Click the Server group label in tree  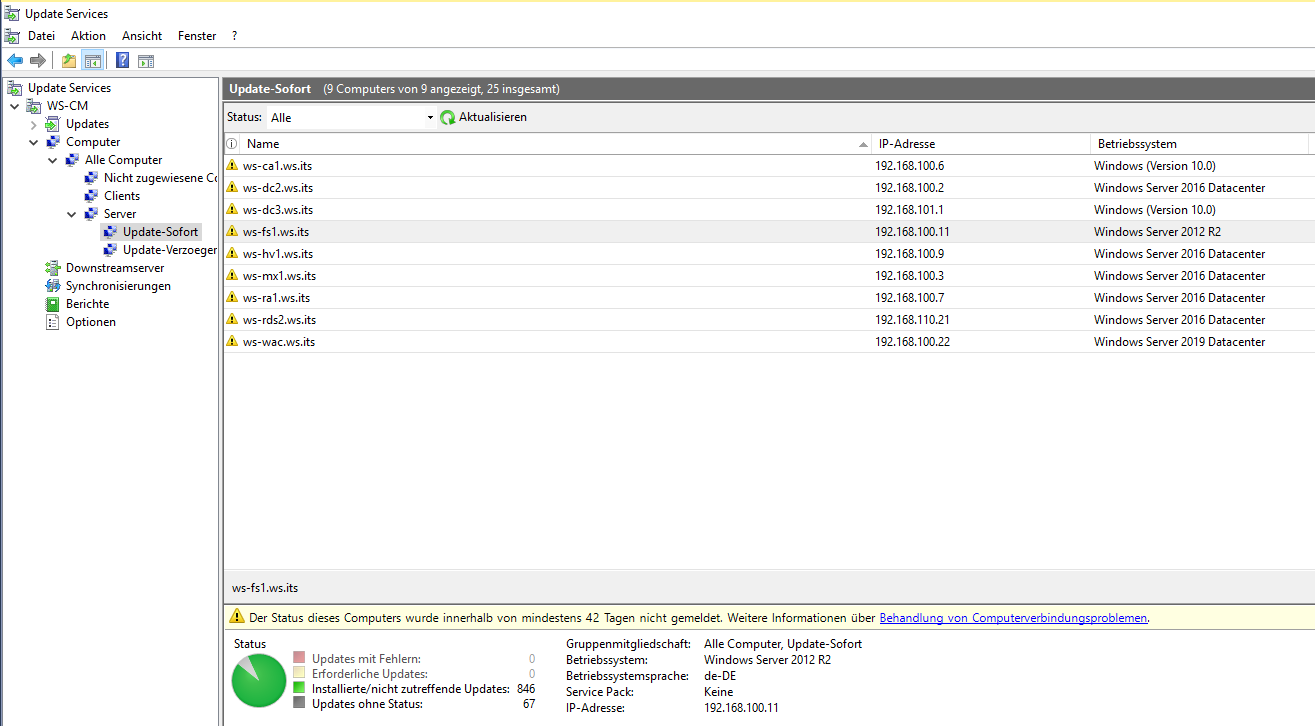[120, 214]
